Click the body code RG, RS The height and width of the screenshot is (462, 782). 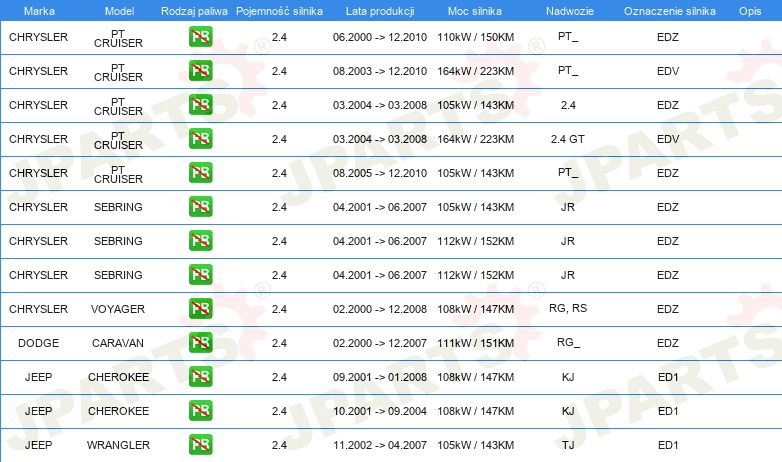[568, 308]
